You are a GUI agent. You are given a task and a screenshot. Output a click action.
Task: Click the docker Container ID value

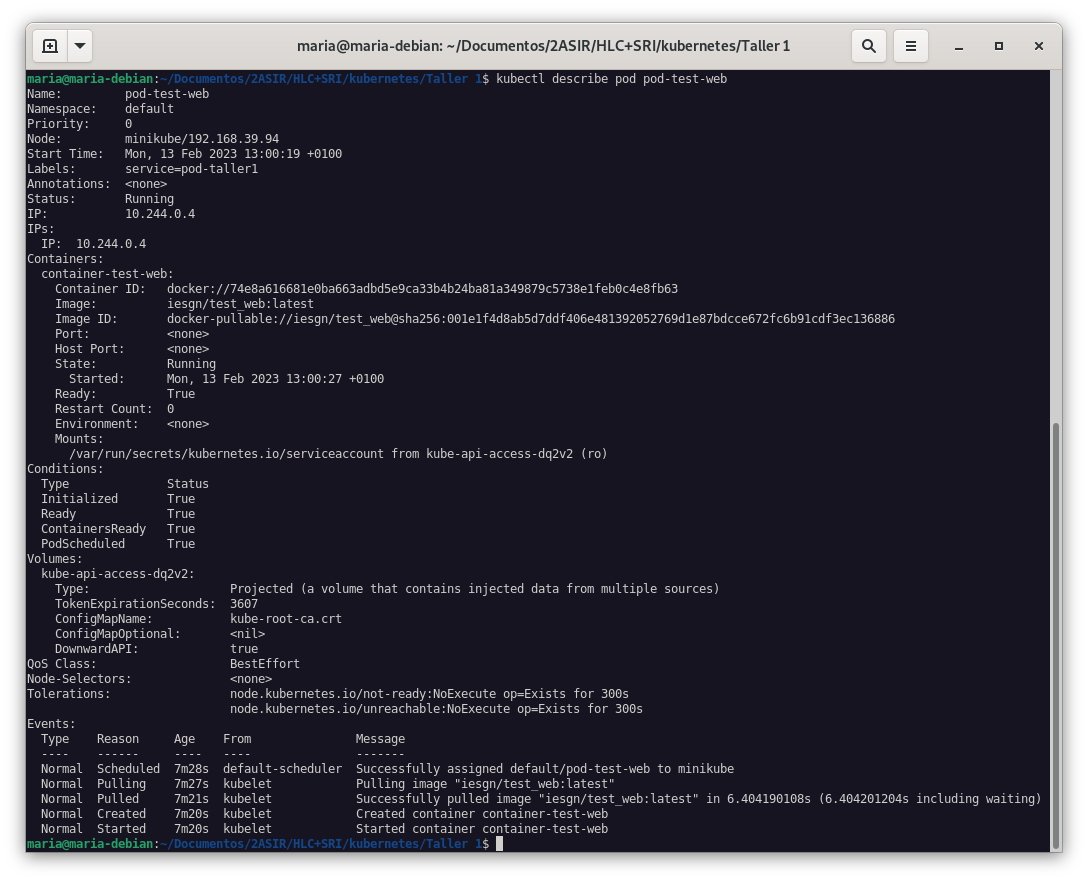(x=422, y=289)
